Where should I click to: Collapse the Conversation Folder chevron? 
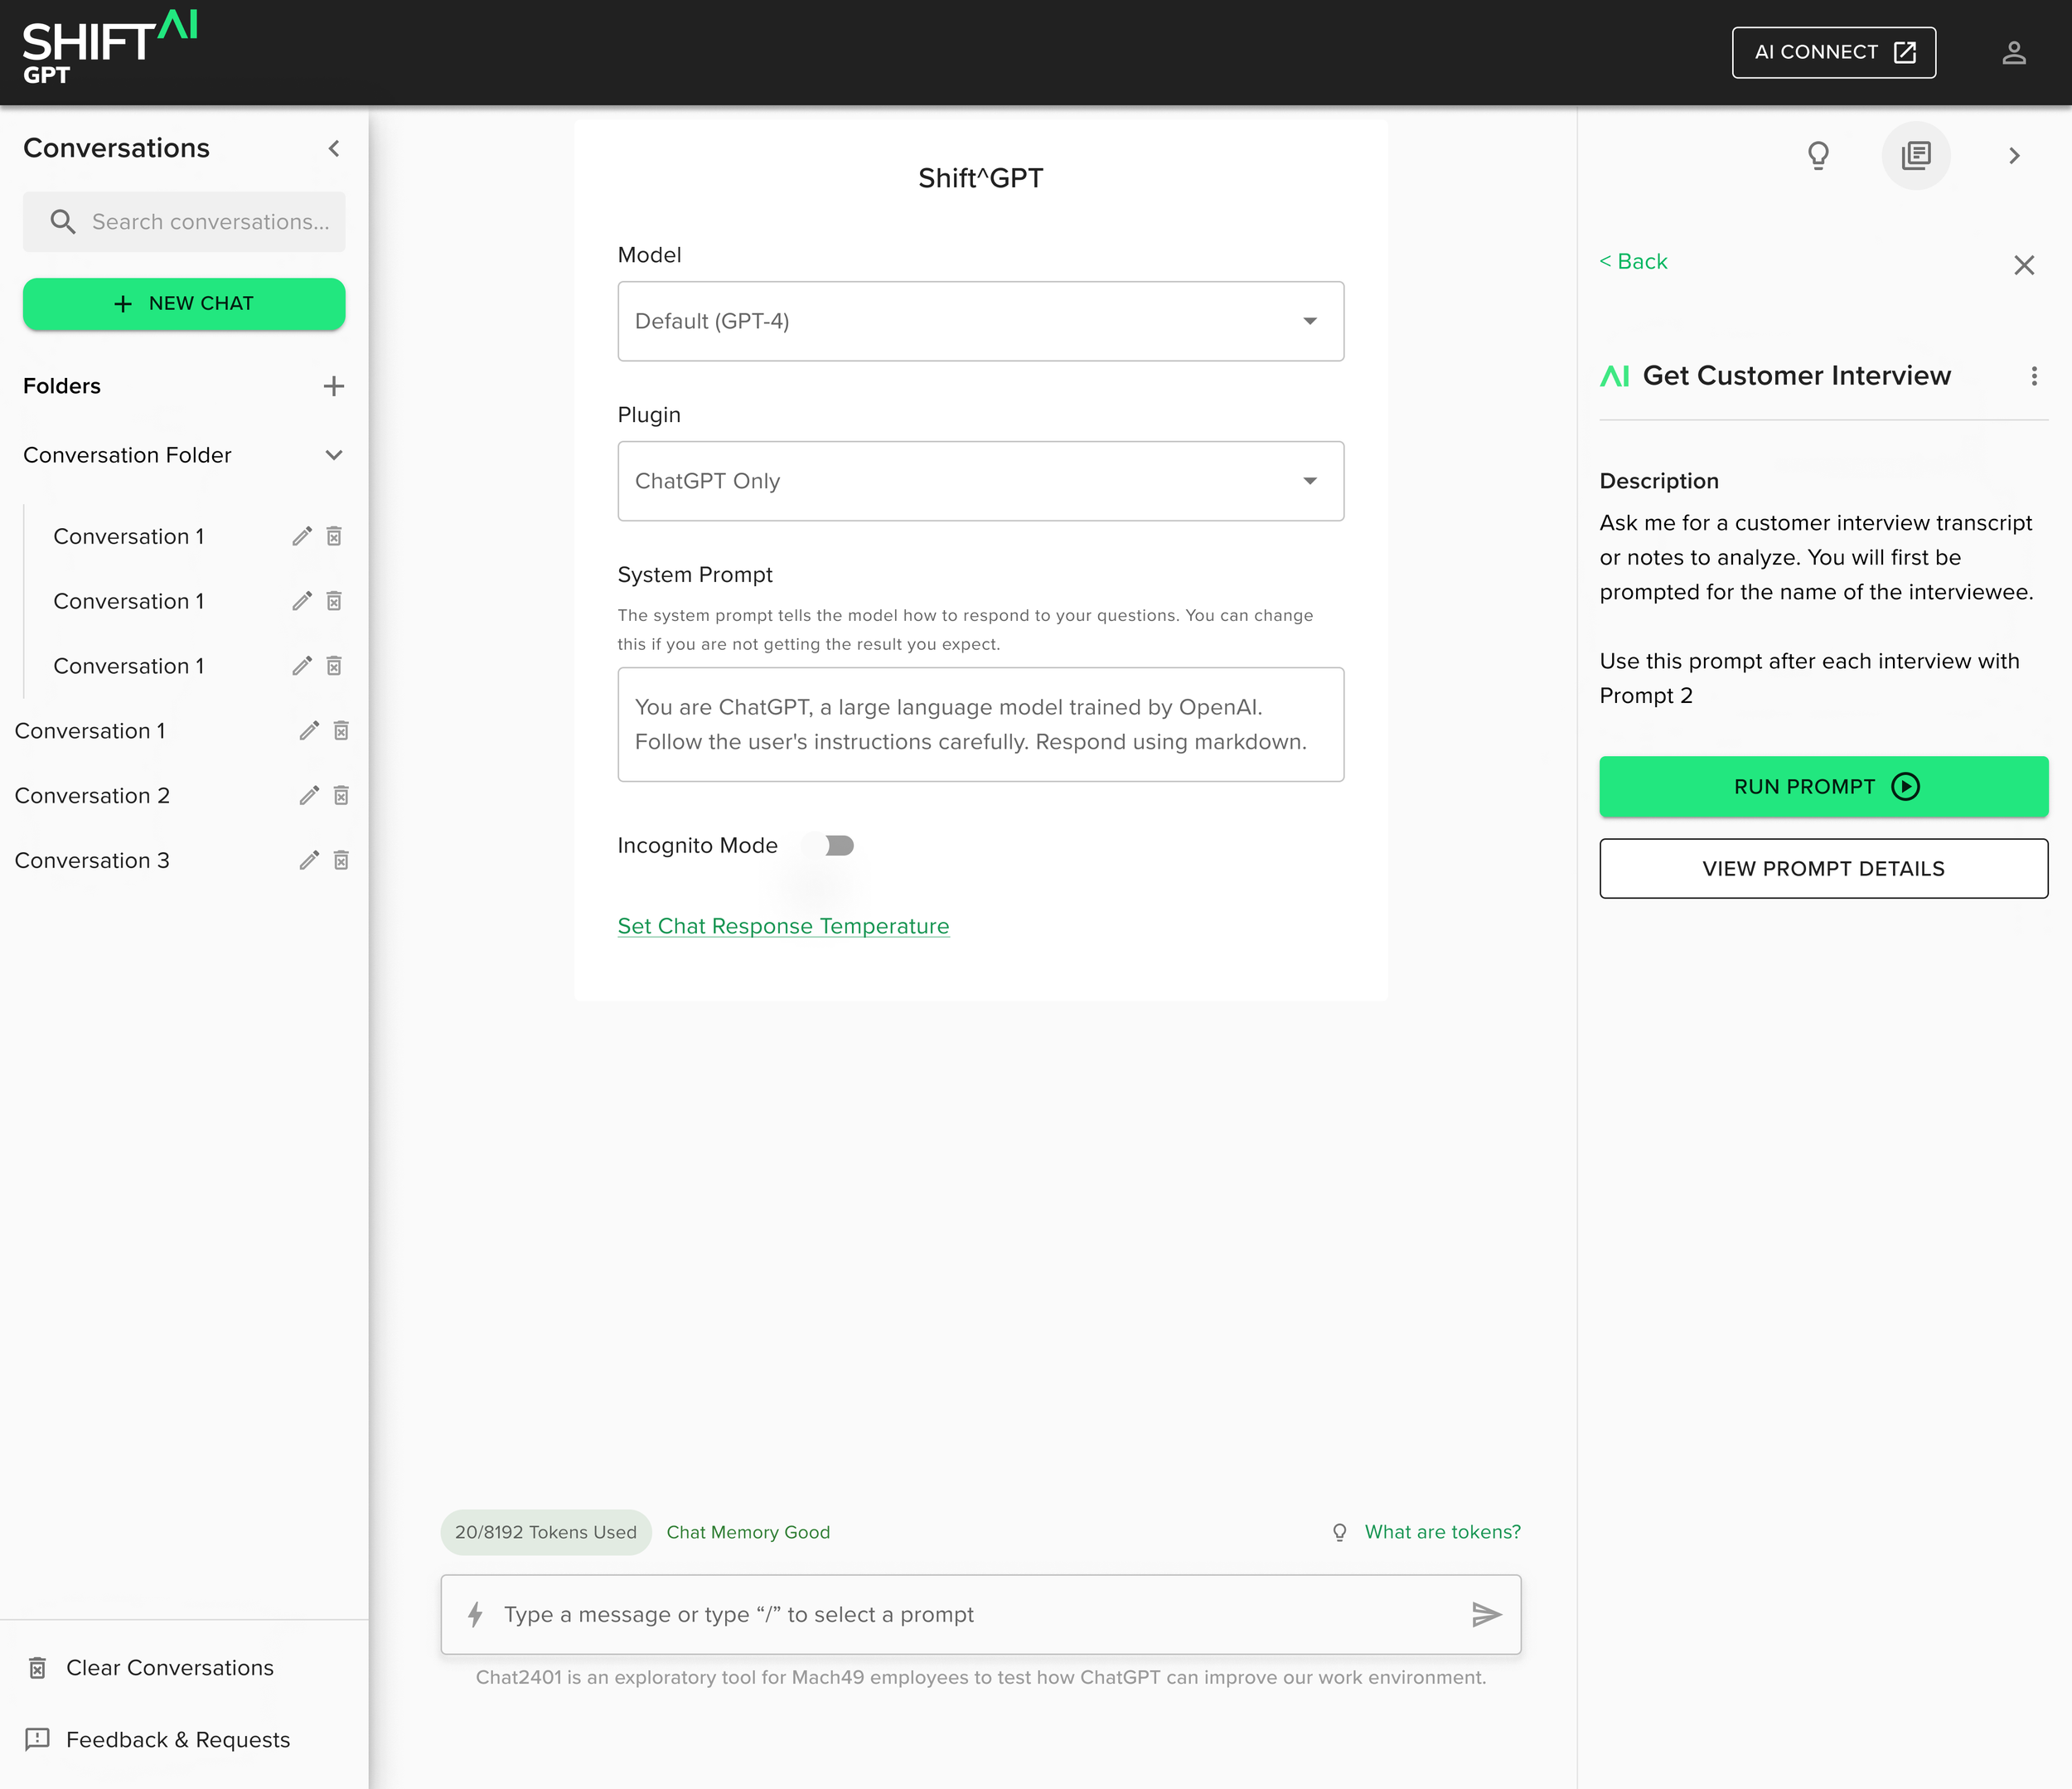(334, 455)
